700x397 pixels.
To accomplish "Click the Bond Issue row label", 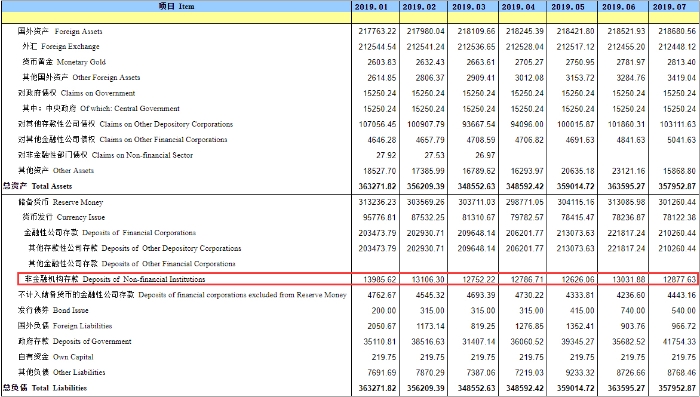I will [x=53, y=310].
